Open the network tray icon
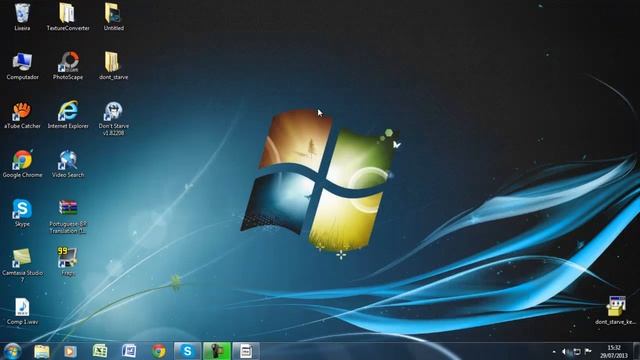Screen dimensions: 640x360 click(x=577, y=351)
